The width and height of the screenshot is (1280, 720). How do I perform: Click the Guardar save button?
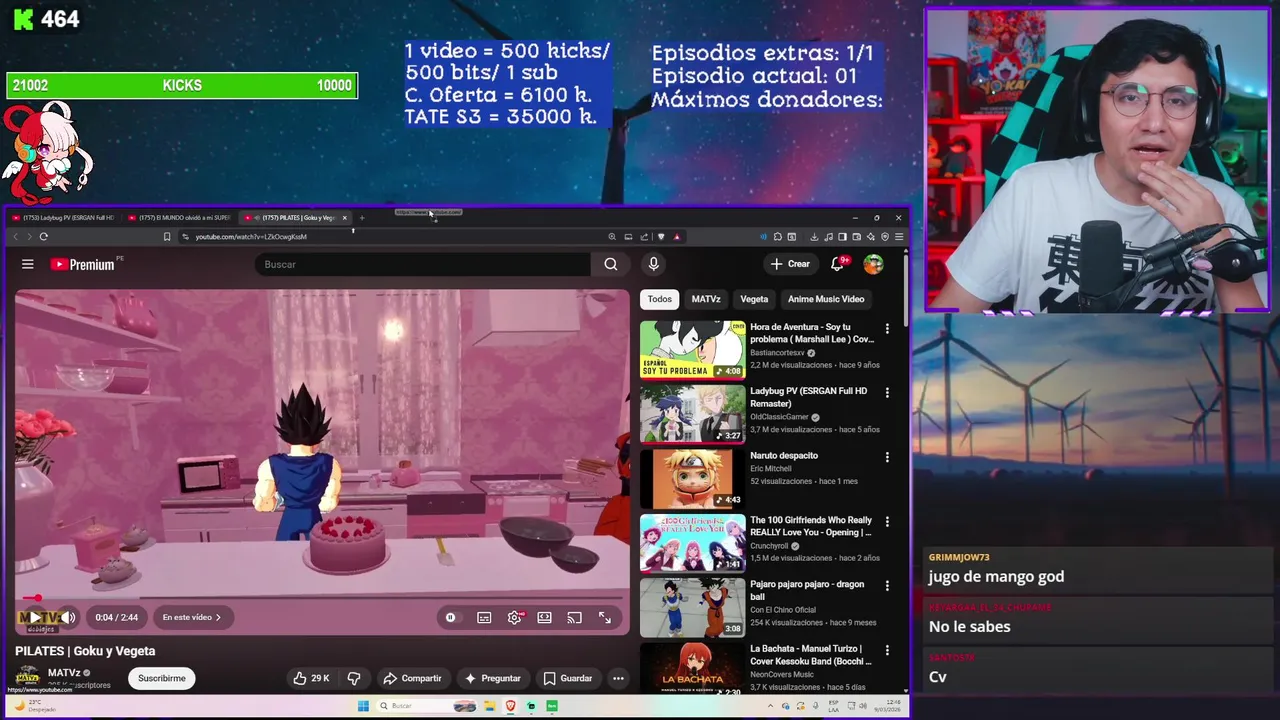[567, 678]
